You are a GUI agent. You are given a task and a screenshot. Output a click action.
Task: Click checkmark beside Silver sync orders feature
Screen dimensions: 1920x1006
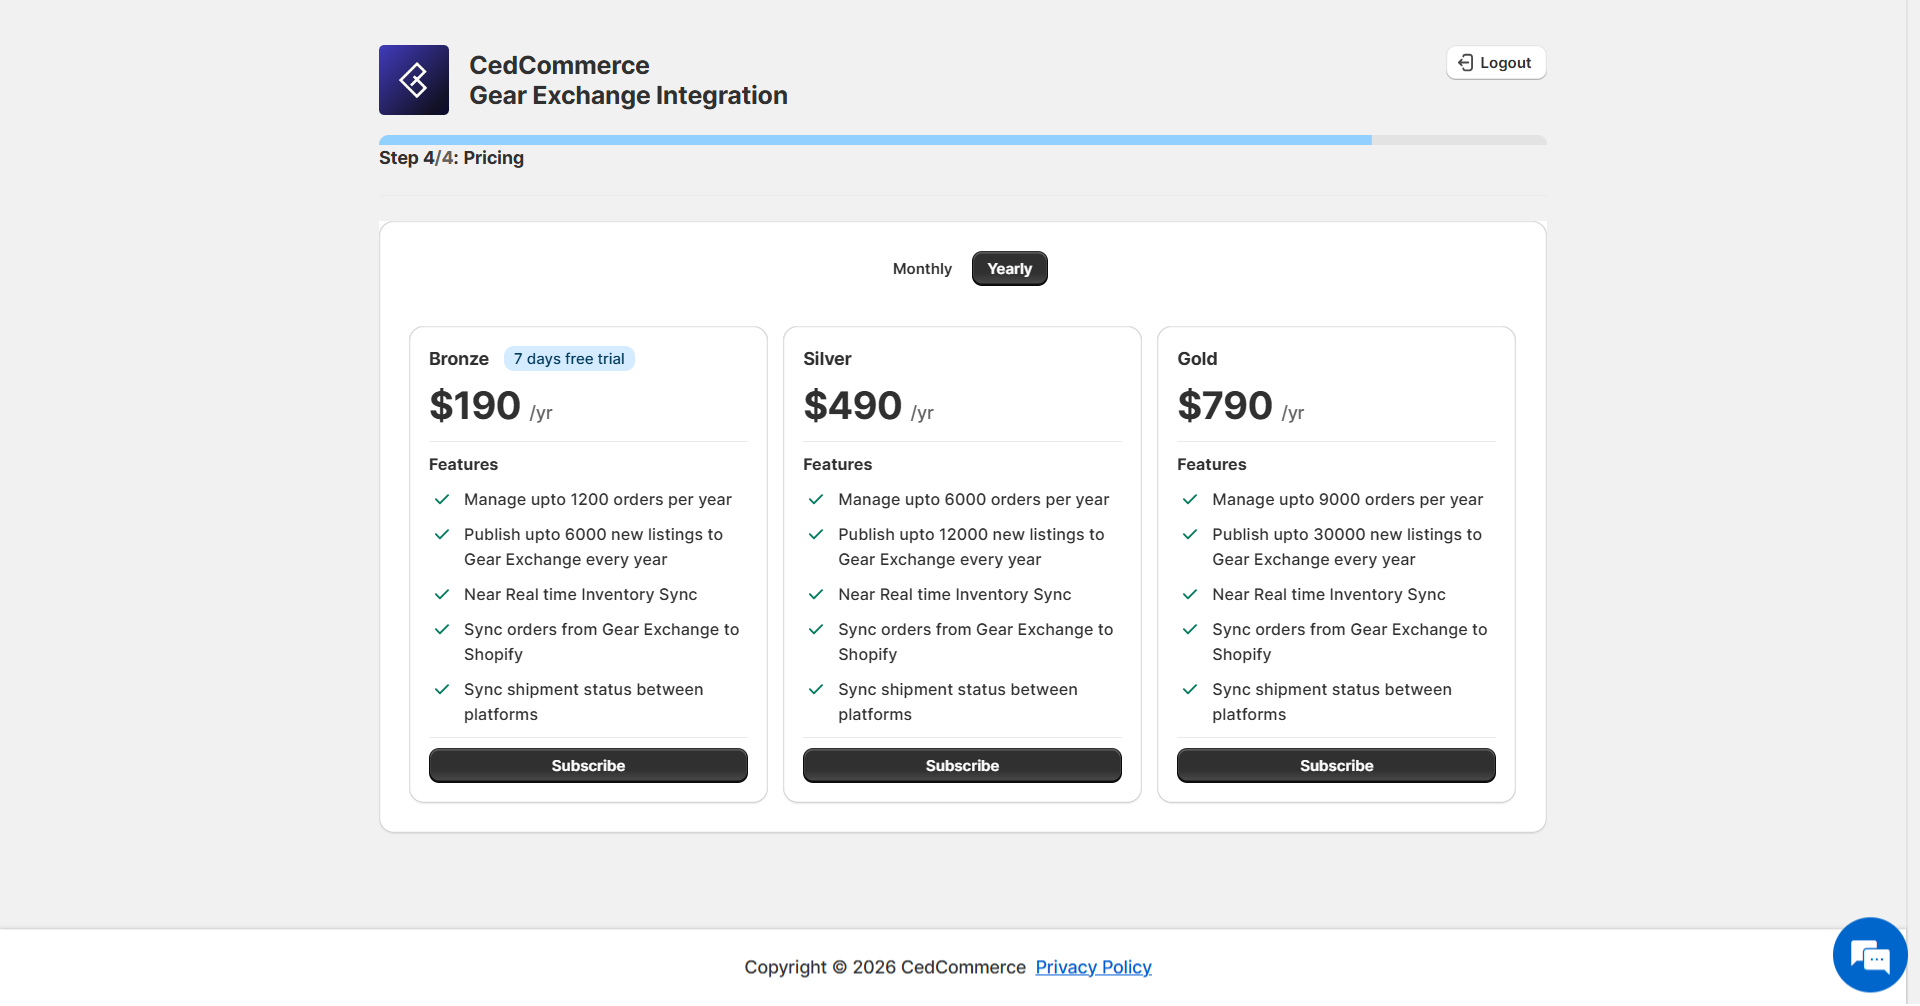[816, 629]
